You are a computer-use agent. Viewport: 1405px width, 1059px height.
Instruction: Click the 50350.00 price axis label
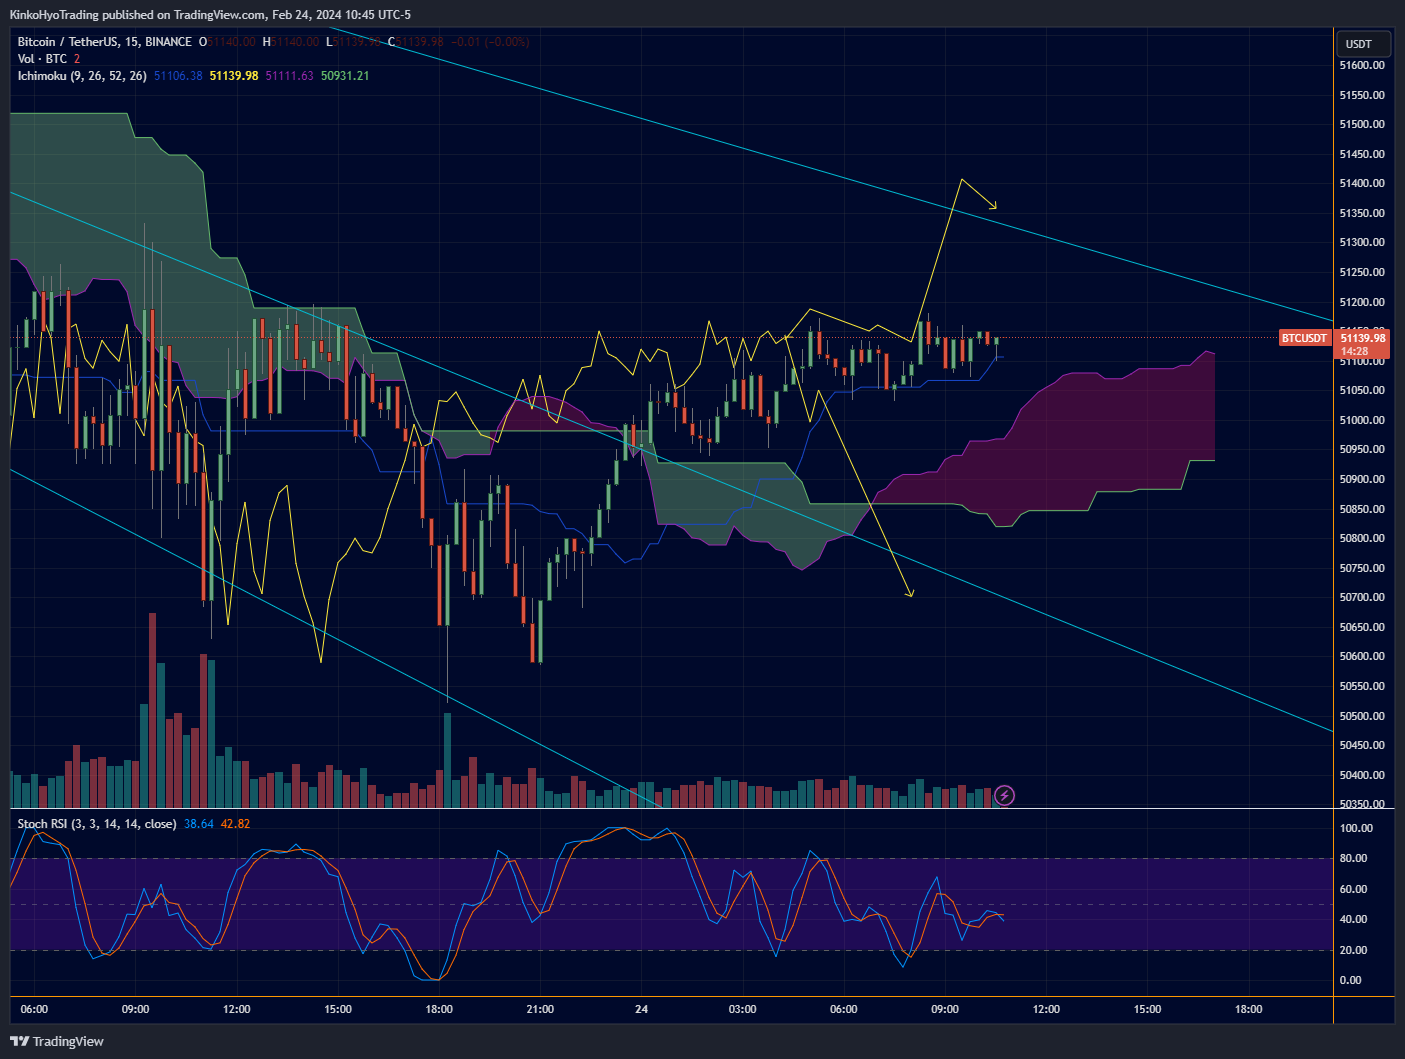[1362, 804]
